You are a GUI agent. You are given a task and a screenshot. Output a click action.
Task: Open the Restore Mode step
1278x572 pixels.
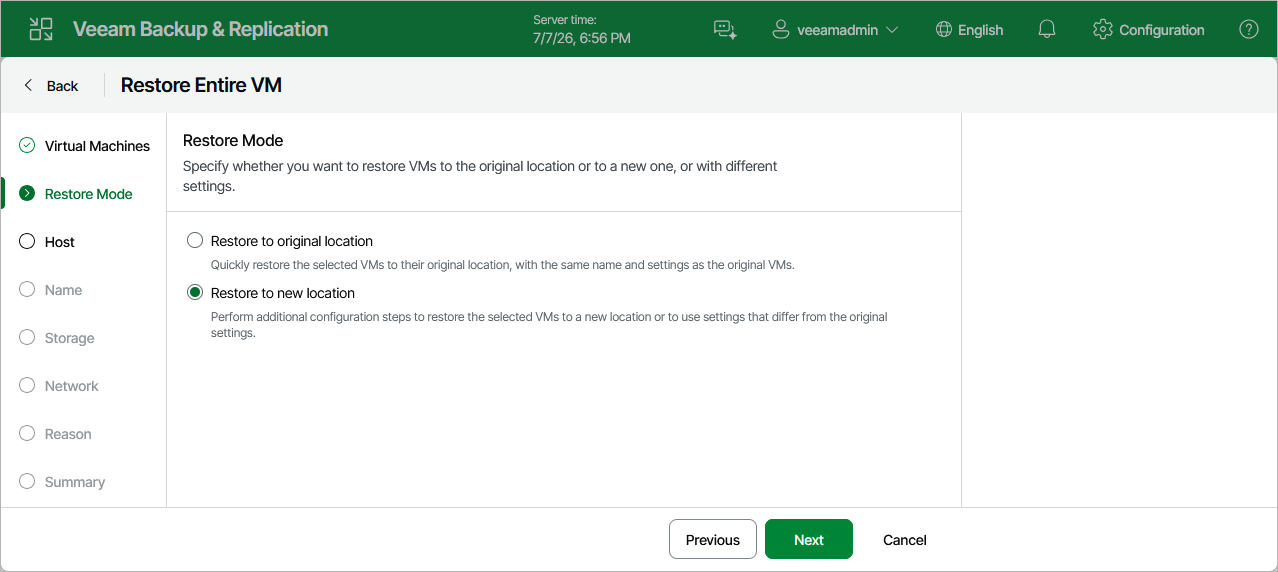pos(89,194)
